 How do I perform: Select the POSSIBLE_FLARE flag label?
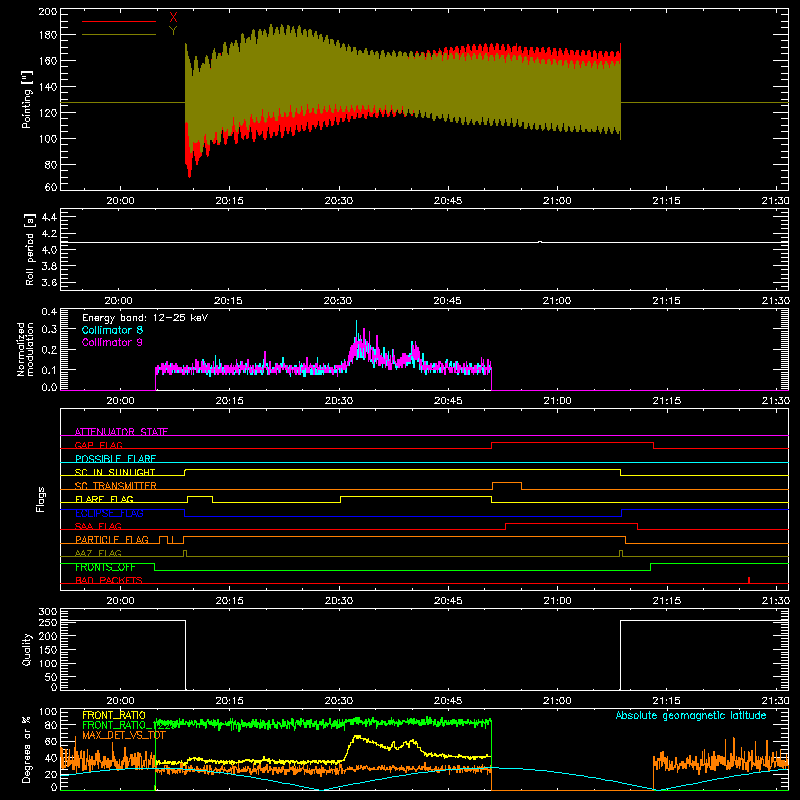115,459
